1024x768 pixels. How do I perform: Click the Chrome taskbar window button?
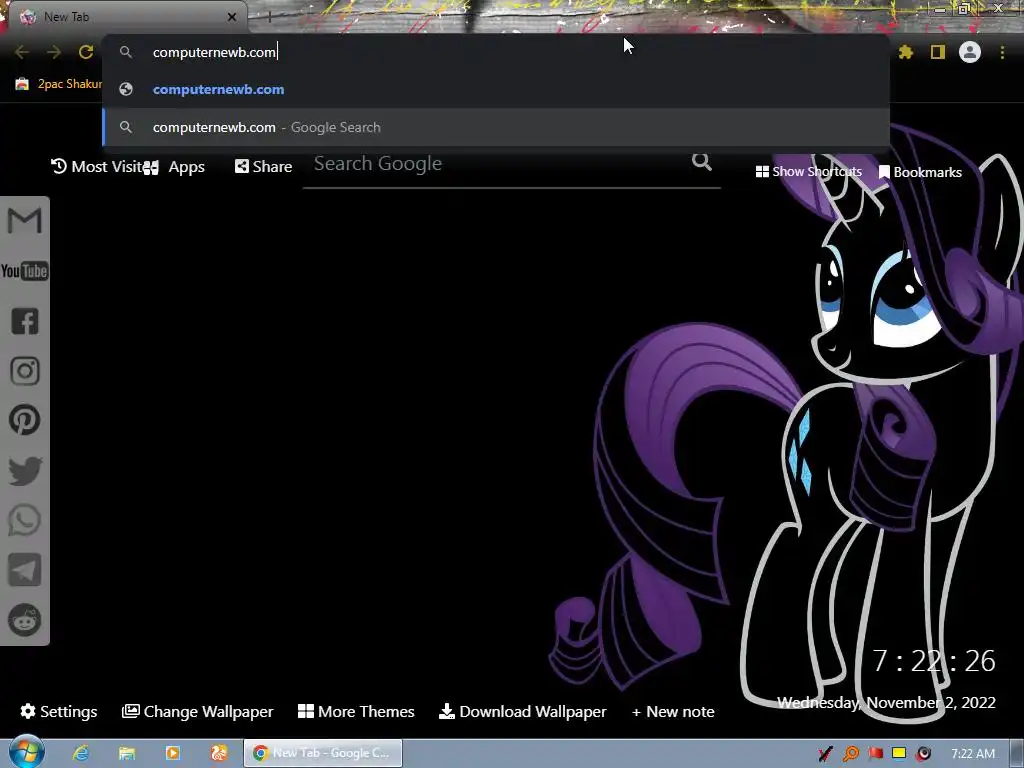coord(323,753)
